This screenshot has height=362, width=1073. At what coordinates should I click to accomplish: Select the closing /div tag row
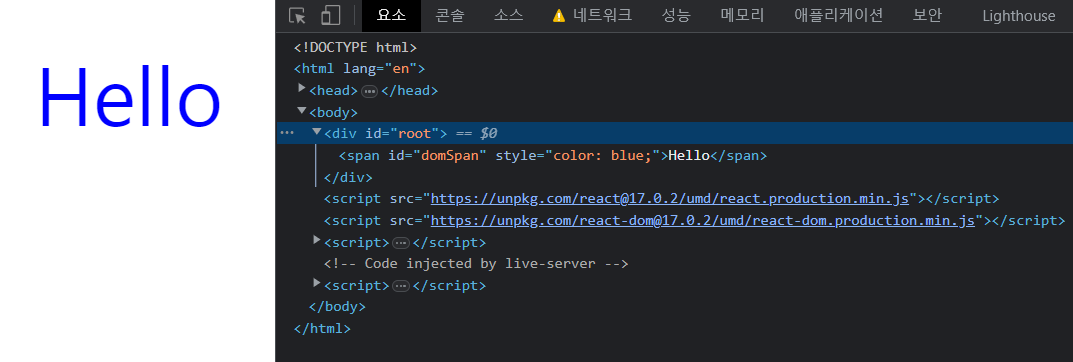tap(348, 178)
